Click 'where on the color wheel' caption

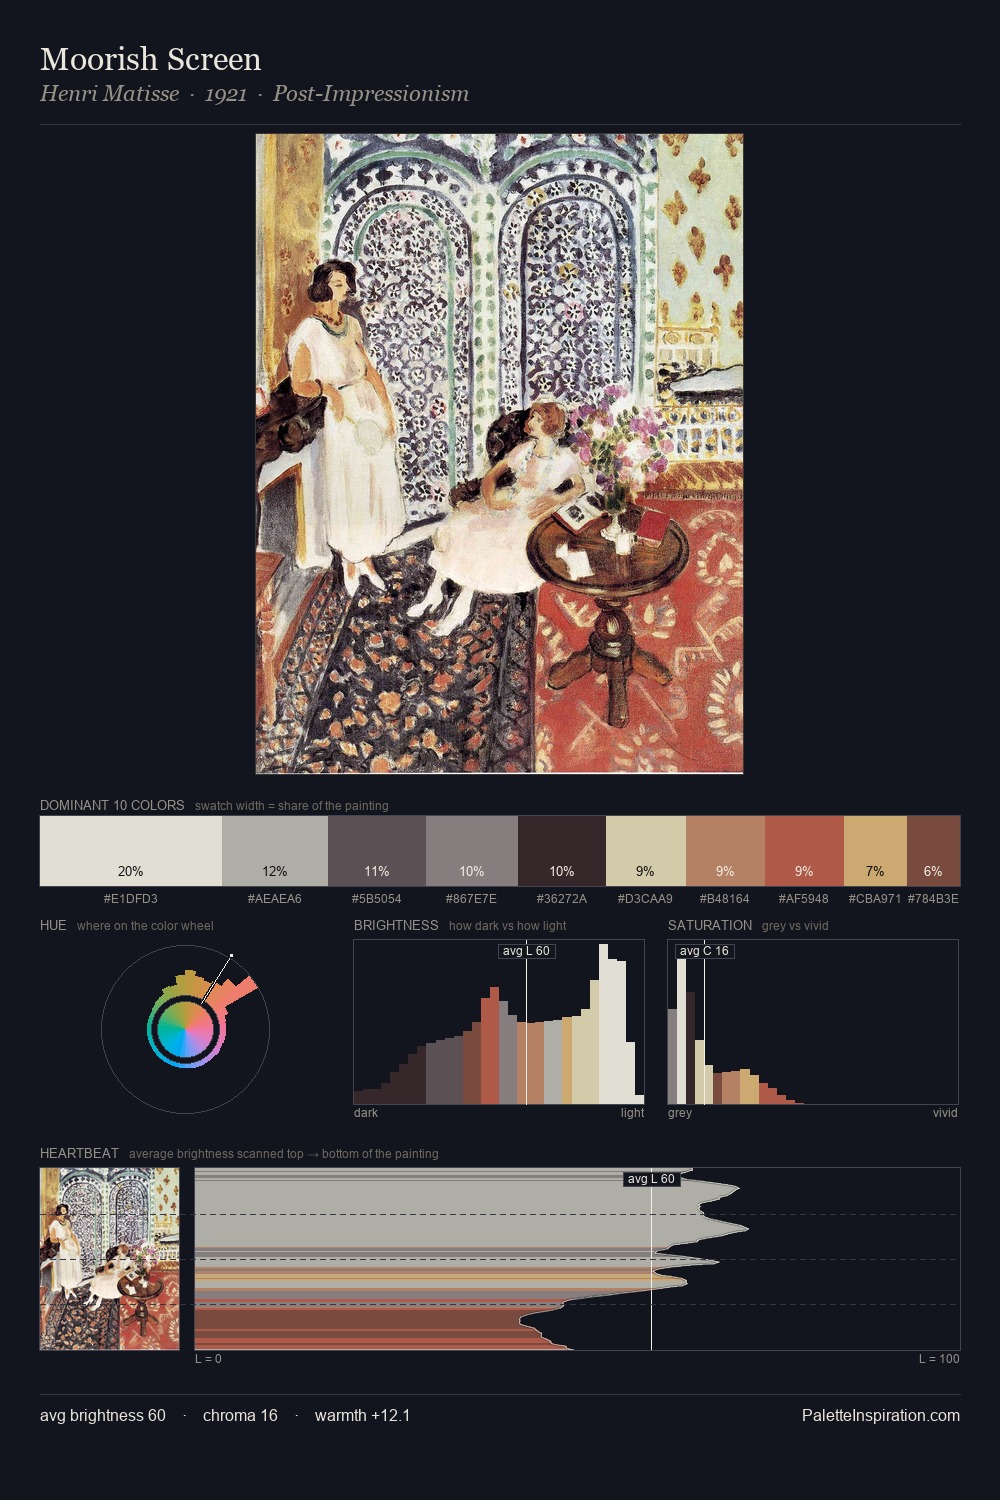[145, 926]
